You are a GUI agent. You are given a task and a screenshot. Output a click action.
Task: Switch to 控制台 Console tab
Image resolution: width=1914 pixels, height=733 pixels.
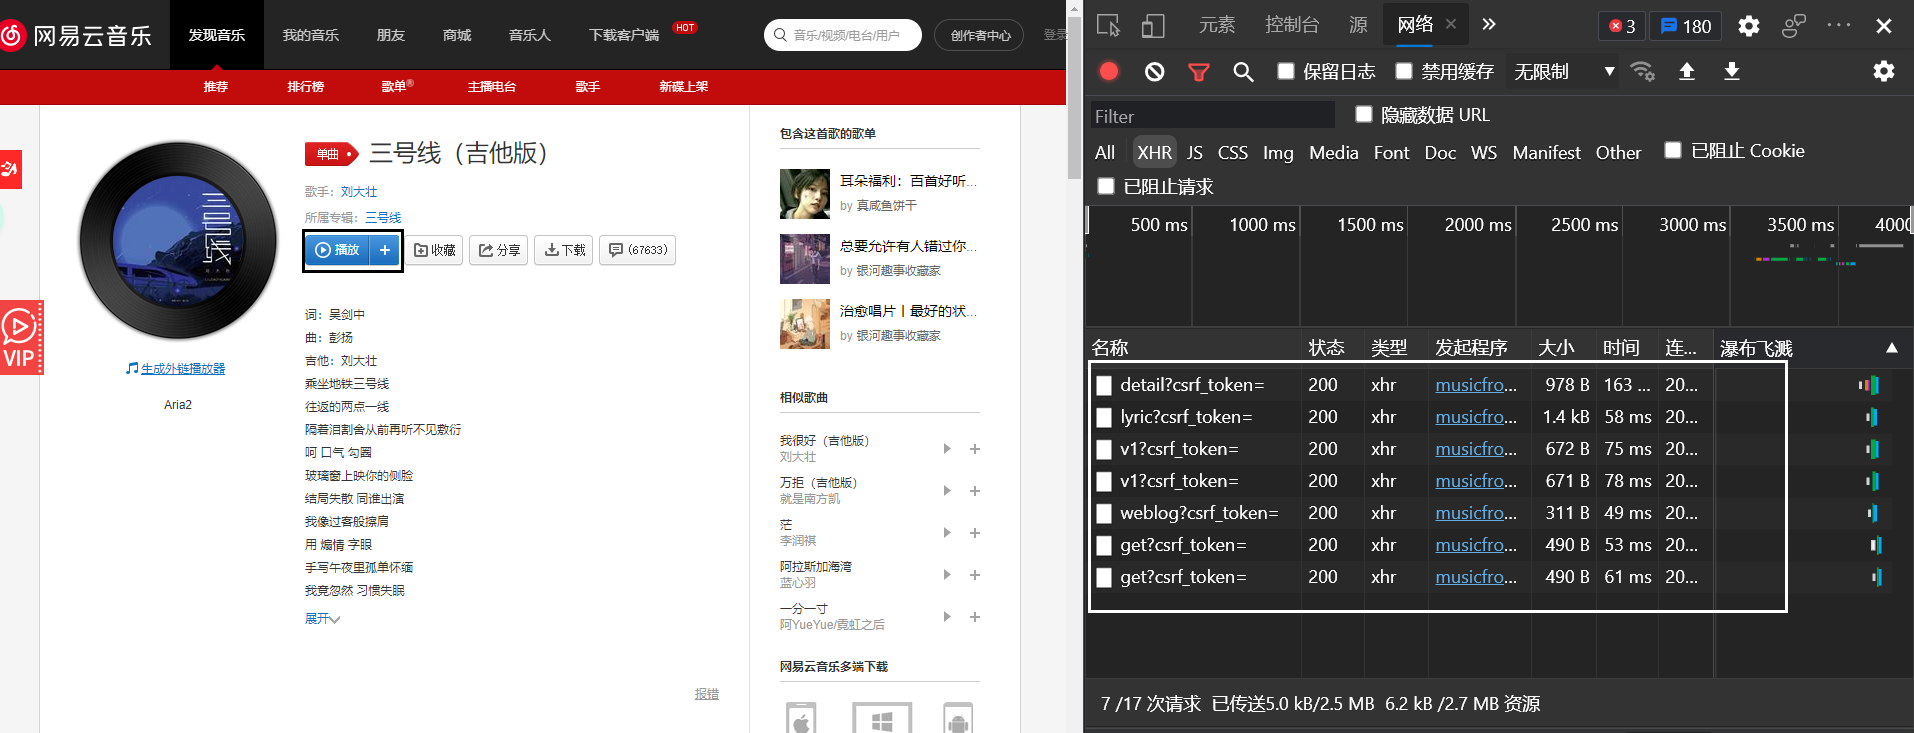[1292, 25]
